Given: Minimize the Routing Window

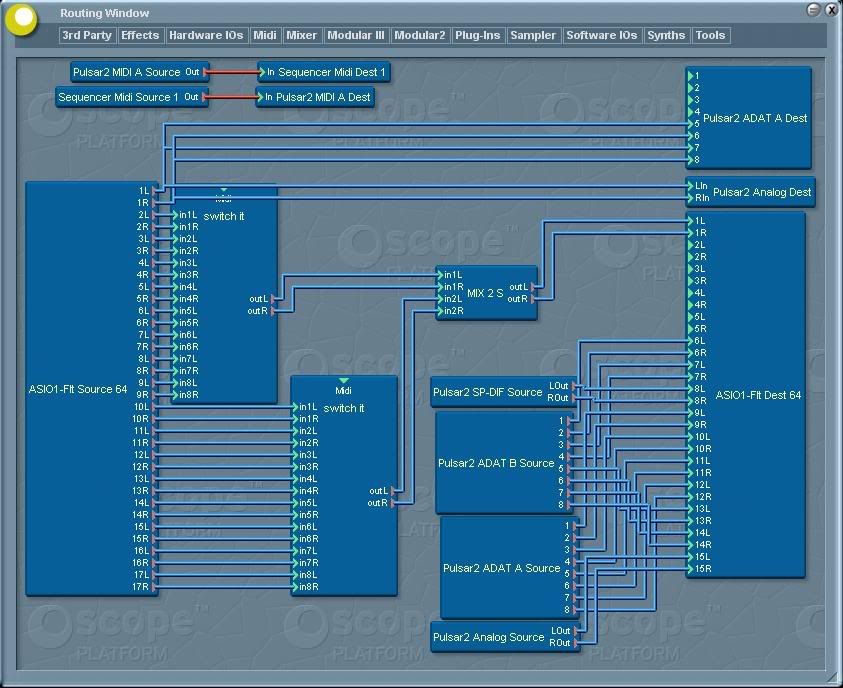Looking at the screenshot, I should [x=813, y=10].
